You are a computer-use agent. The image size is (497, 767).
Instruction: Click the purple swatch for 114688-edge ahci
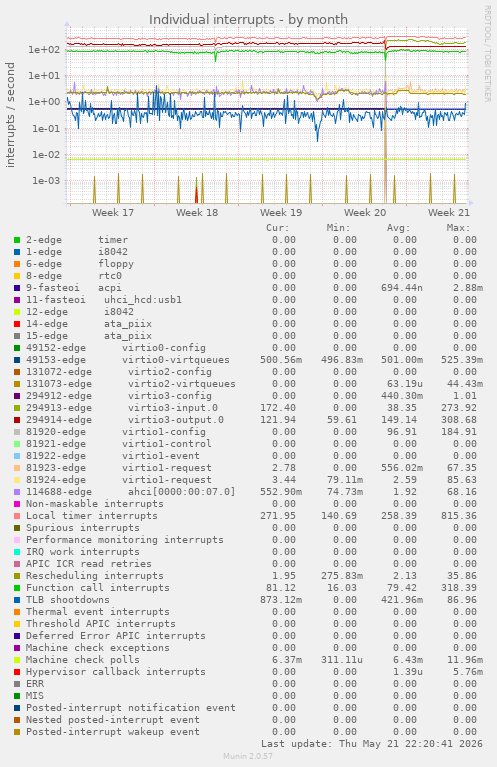pyautogui.click(x=17, y=492)
